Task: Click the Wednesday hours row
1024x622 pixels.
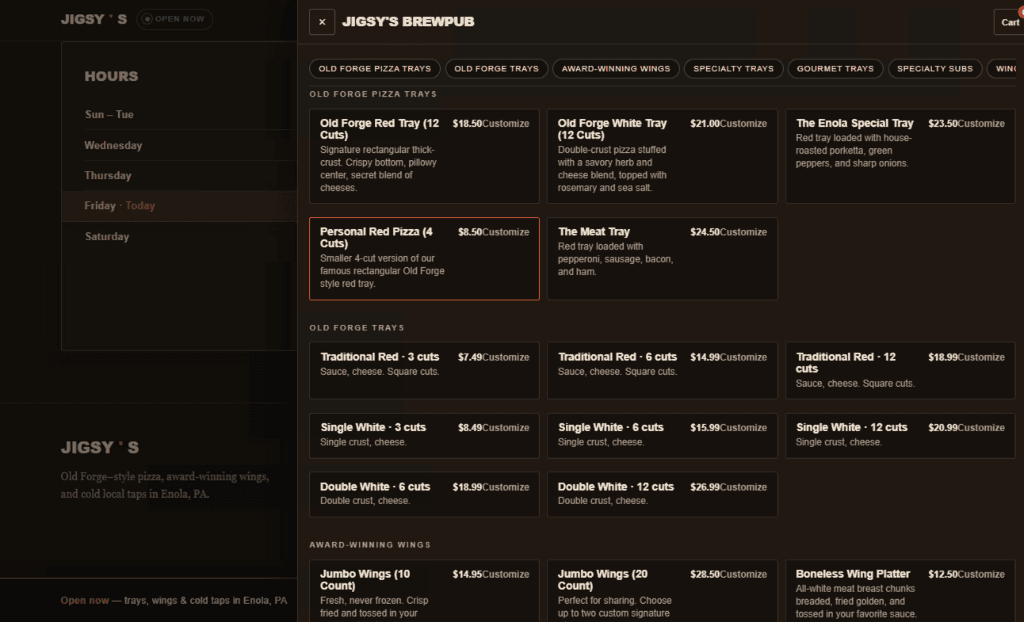Action: point(180,145)
